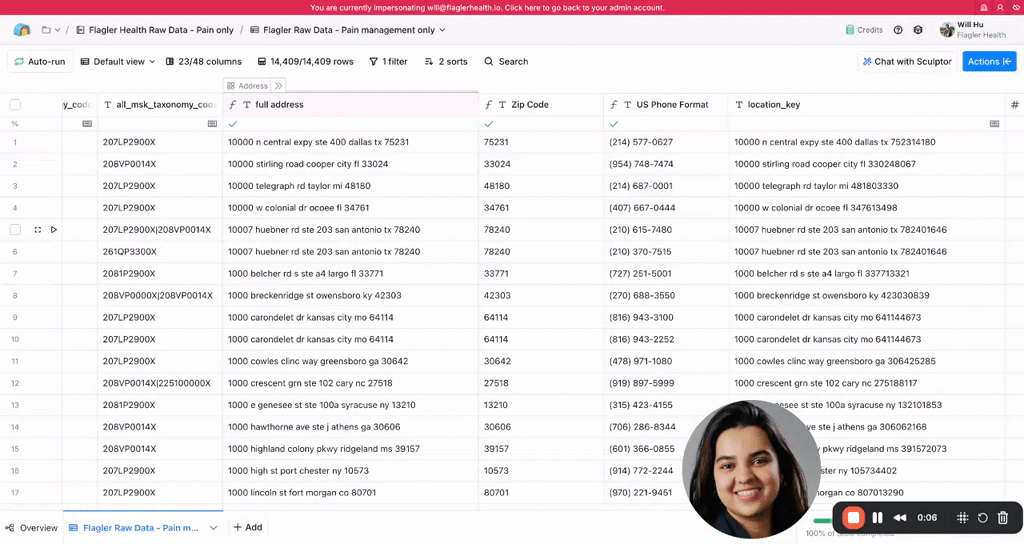Click the Chat with Sculptor button
Screen dimensions: 1024x544
pos(905,62)
